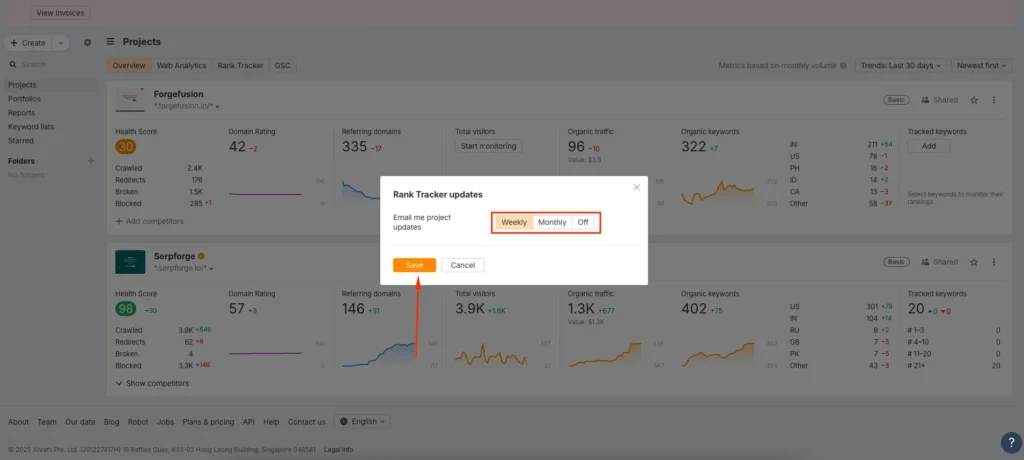Click Add competitors under Forgefusion

pyautogui.click(x=150, y=222)
